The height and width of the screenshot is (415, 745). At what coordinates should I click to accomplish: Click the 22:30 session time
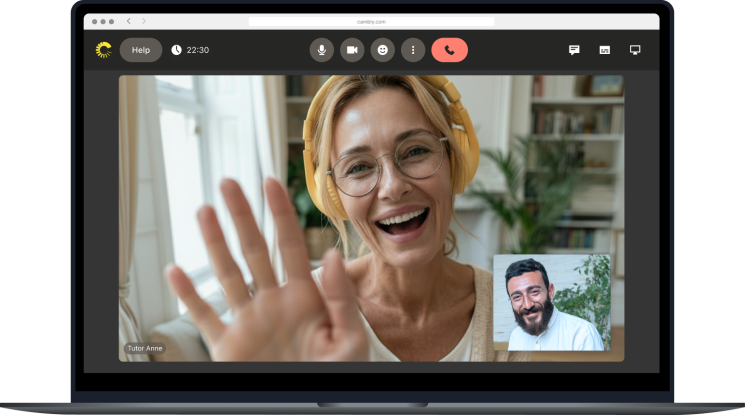[x=198, y=50]
